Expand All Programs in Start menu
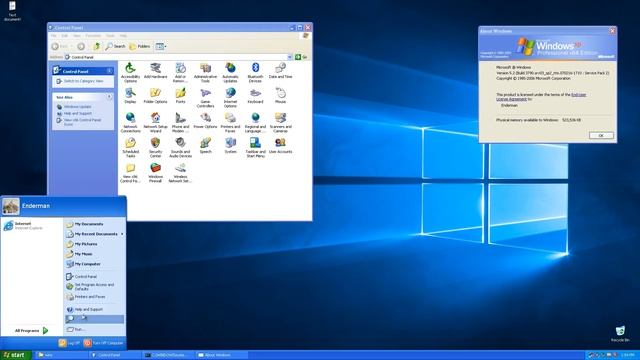The image size is (640, 360). pyautogui.click(x=31, y=330)
